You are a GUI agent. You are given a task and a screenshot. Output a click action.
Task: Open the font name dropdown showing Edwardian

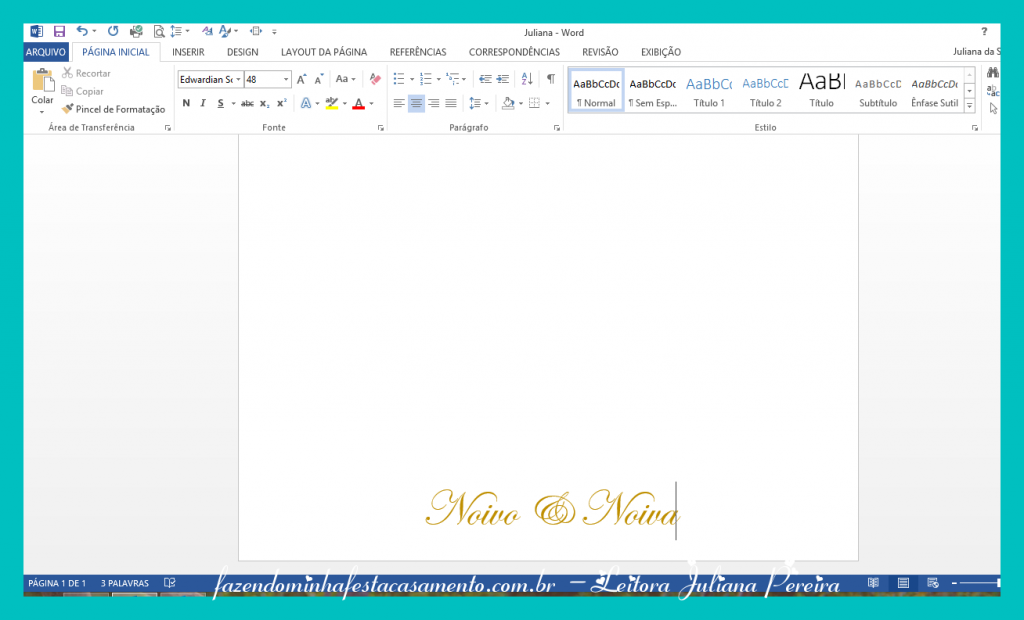coord(210,80)
